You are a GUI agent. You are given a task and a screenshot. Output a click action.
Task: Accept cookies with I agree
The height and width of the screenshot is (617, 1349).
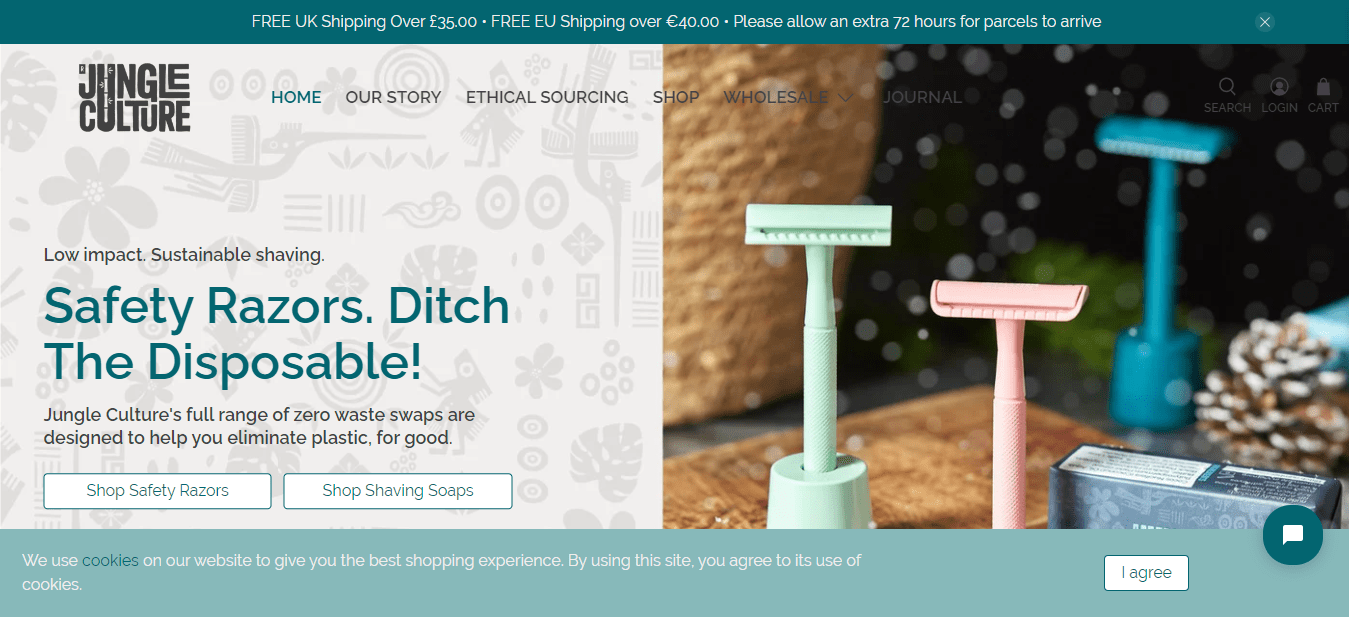point(1146,573)
